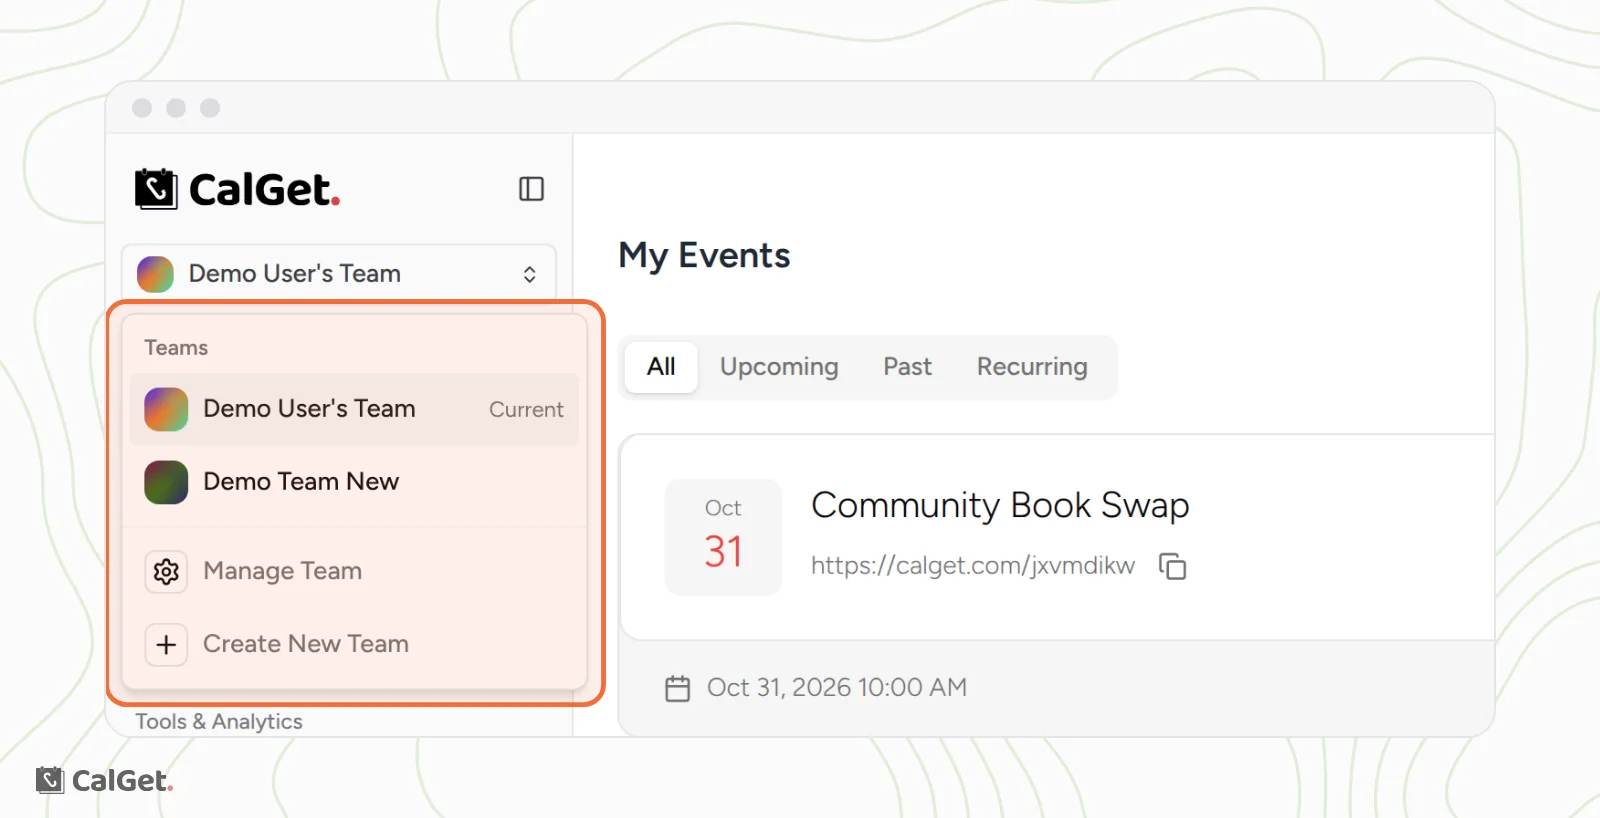Image resolution: width=1600 pixels, height=818 pixels.
Task: Click the My Events heading
Action: tap(704, 256)
